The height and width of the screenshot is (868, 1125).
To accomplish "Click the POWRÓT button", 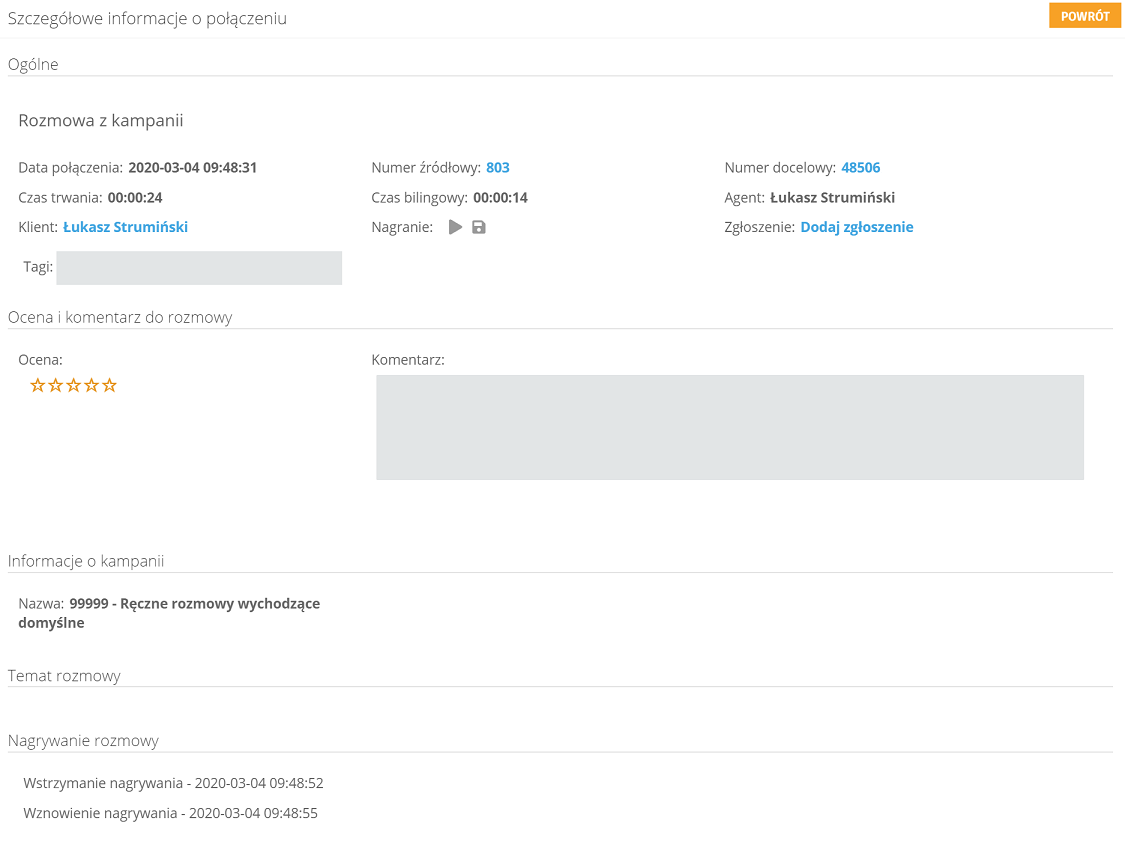I will [1085, 16].
